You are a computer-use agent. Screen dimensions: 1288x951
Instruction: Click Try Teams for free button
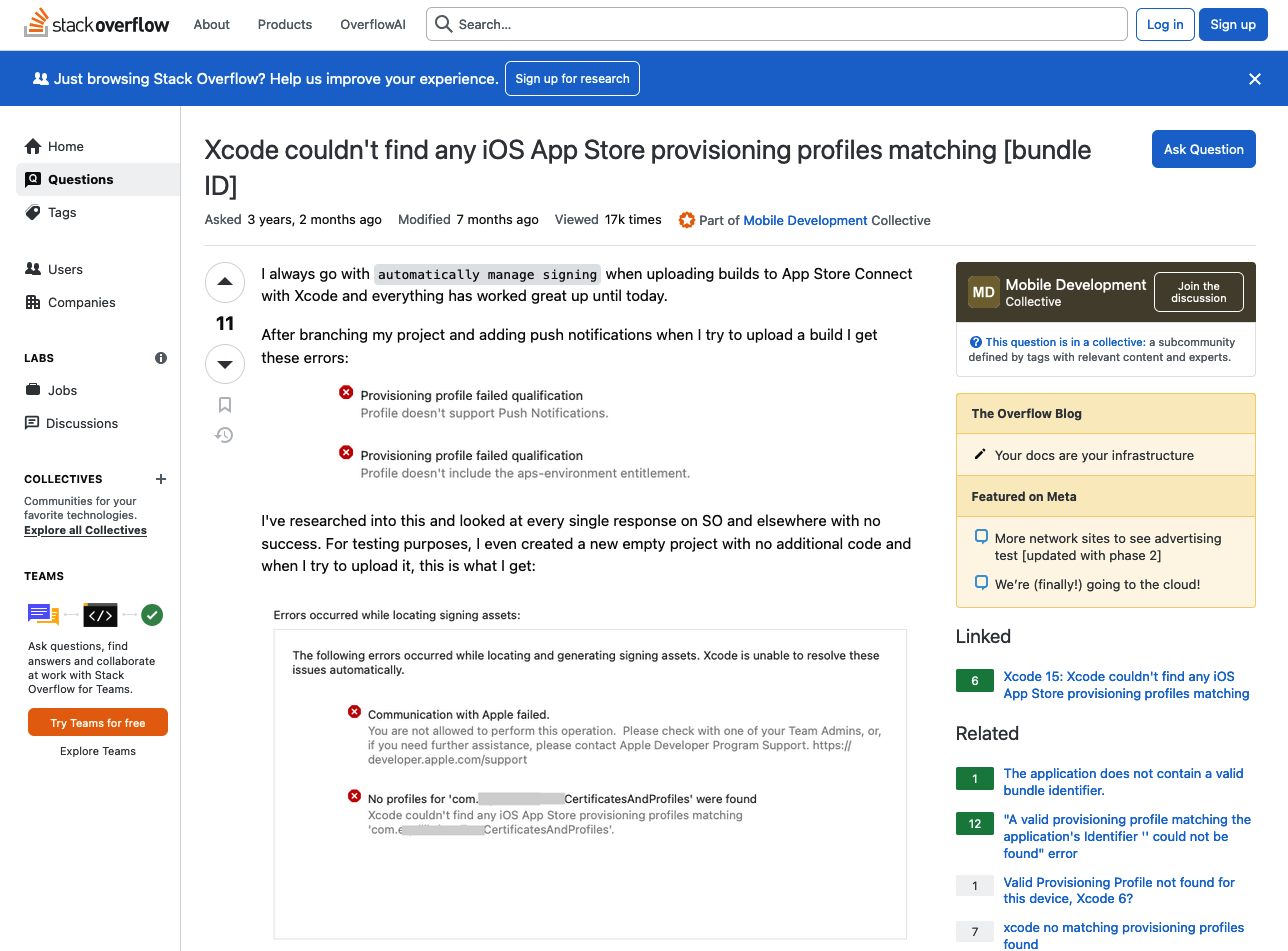pyautogui.click(x=98, y=723)
